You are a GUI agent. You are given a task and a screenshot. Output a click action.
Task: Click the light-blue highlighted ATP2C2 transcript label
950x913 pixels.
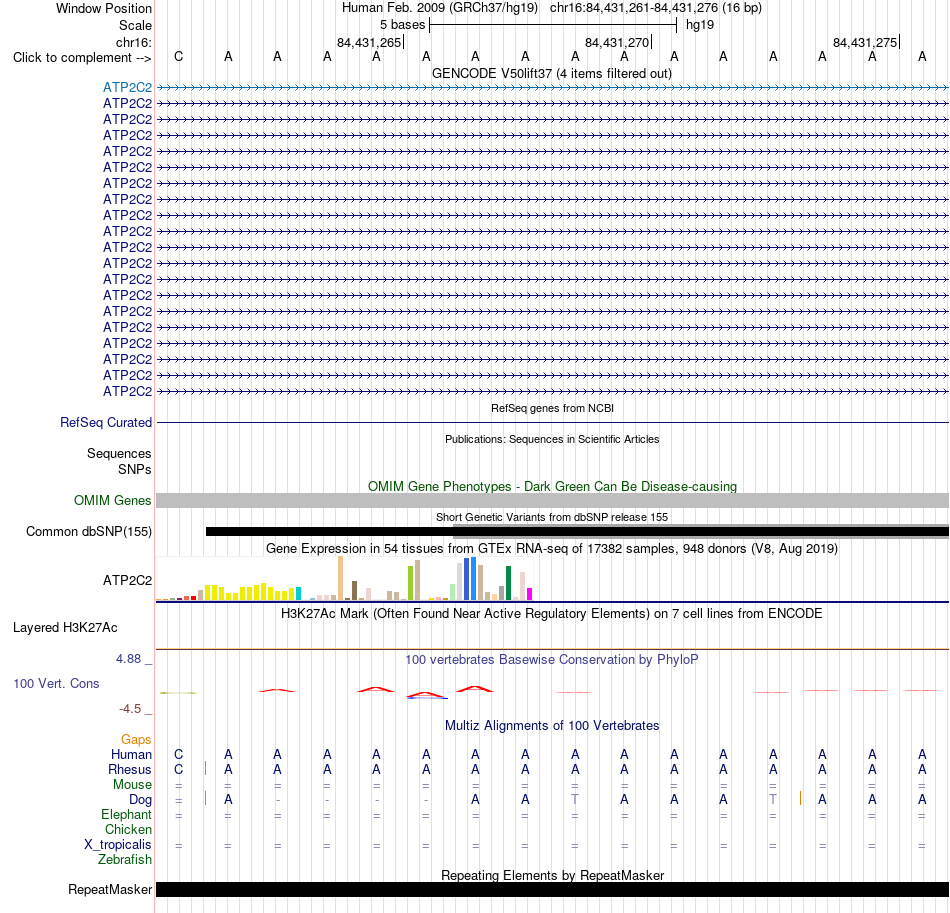[x=127, y=87]
